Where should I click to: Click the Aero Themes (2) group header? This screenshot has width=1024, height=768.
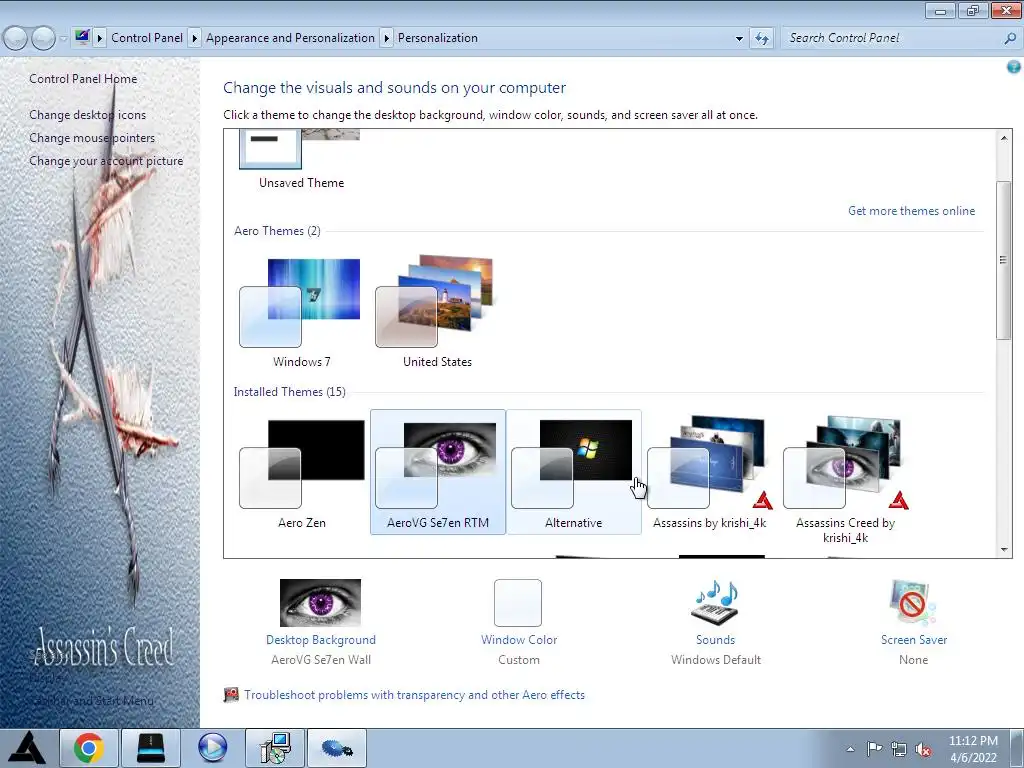coord(278,231)
